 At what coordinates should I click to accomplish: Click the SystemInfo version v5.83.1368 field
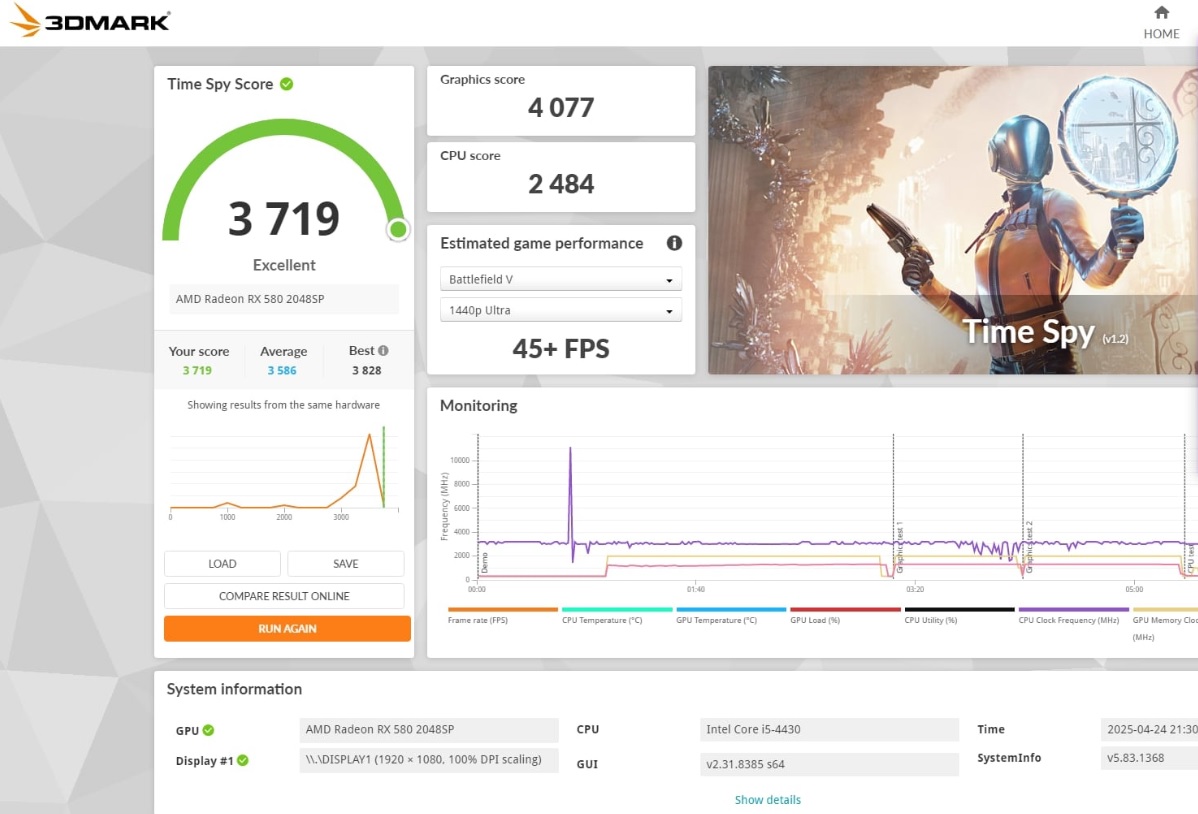[1149, 758]
